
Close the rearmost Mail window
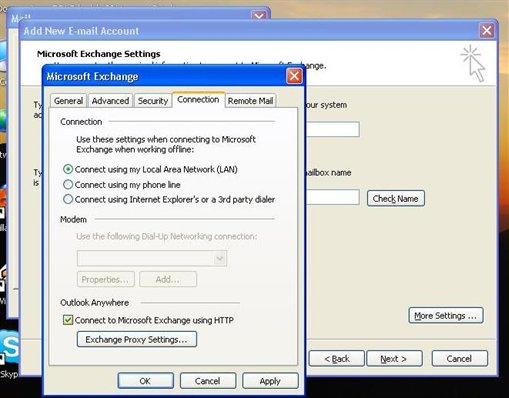258,16
